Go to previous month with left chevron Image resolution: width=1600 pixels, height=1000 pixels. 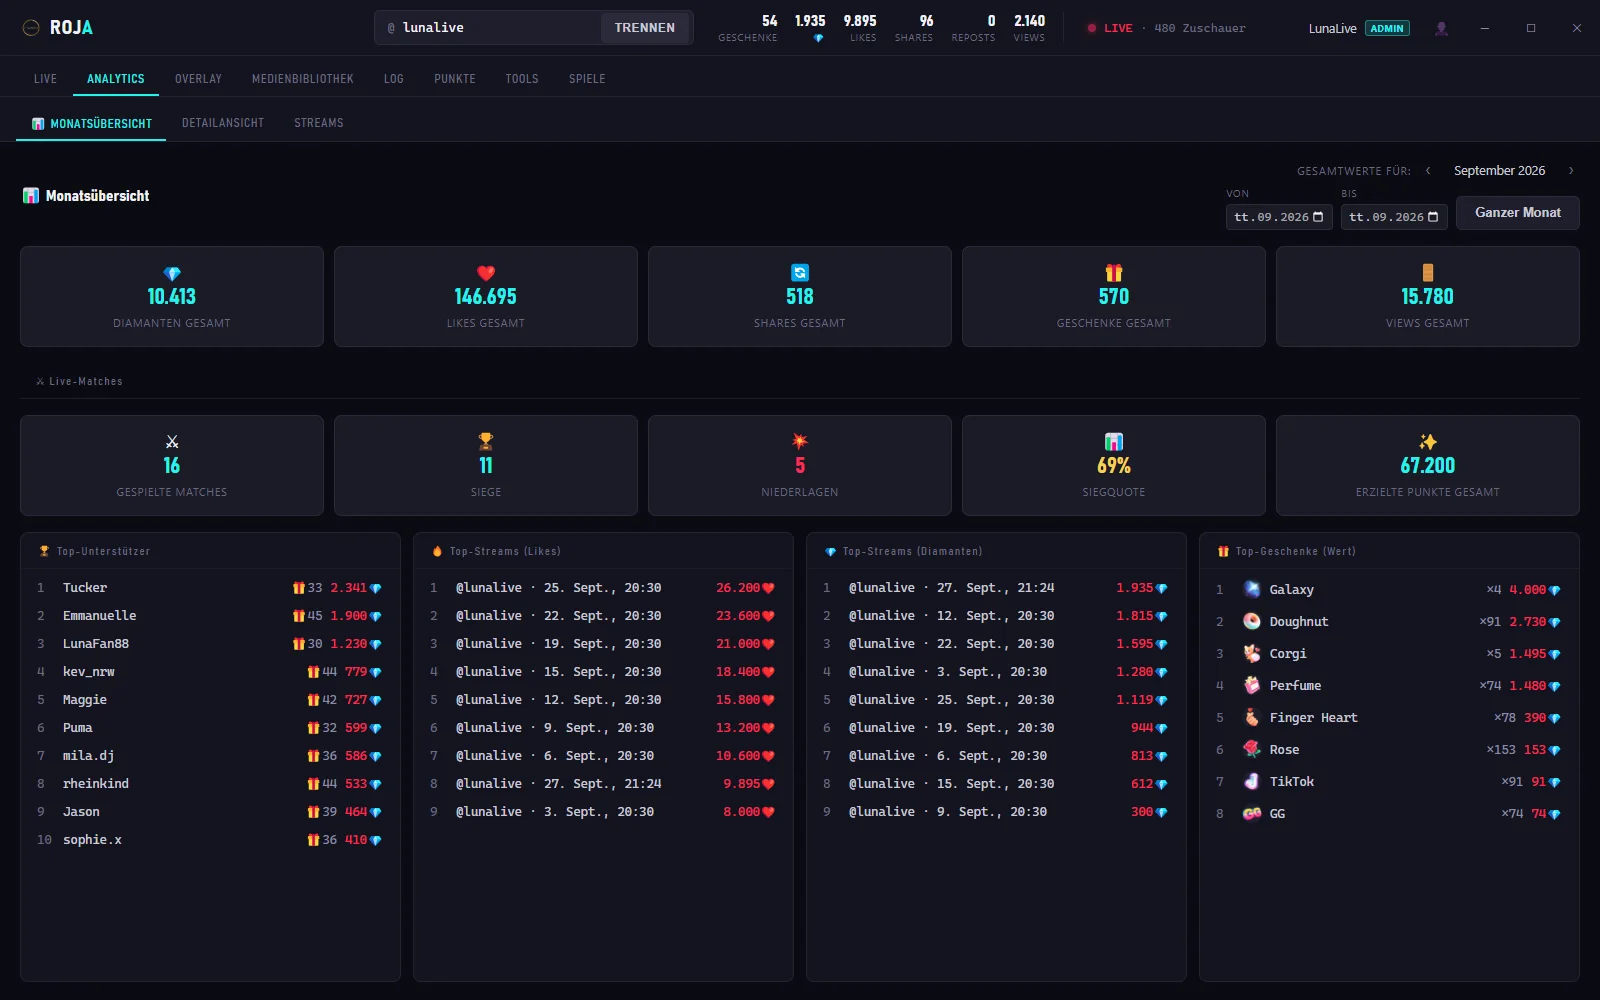tap(1428, 171)
